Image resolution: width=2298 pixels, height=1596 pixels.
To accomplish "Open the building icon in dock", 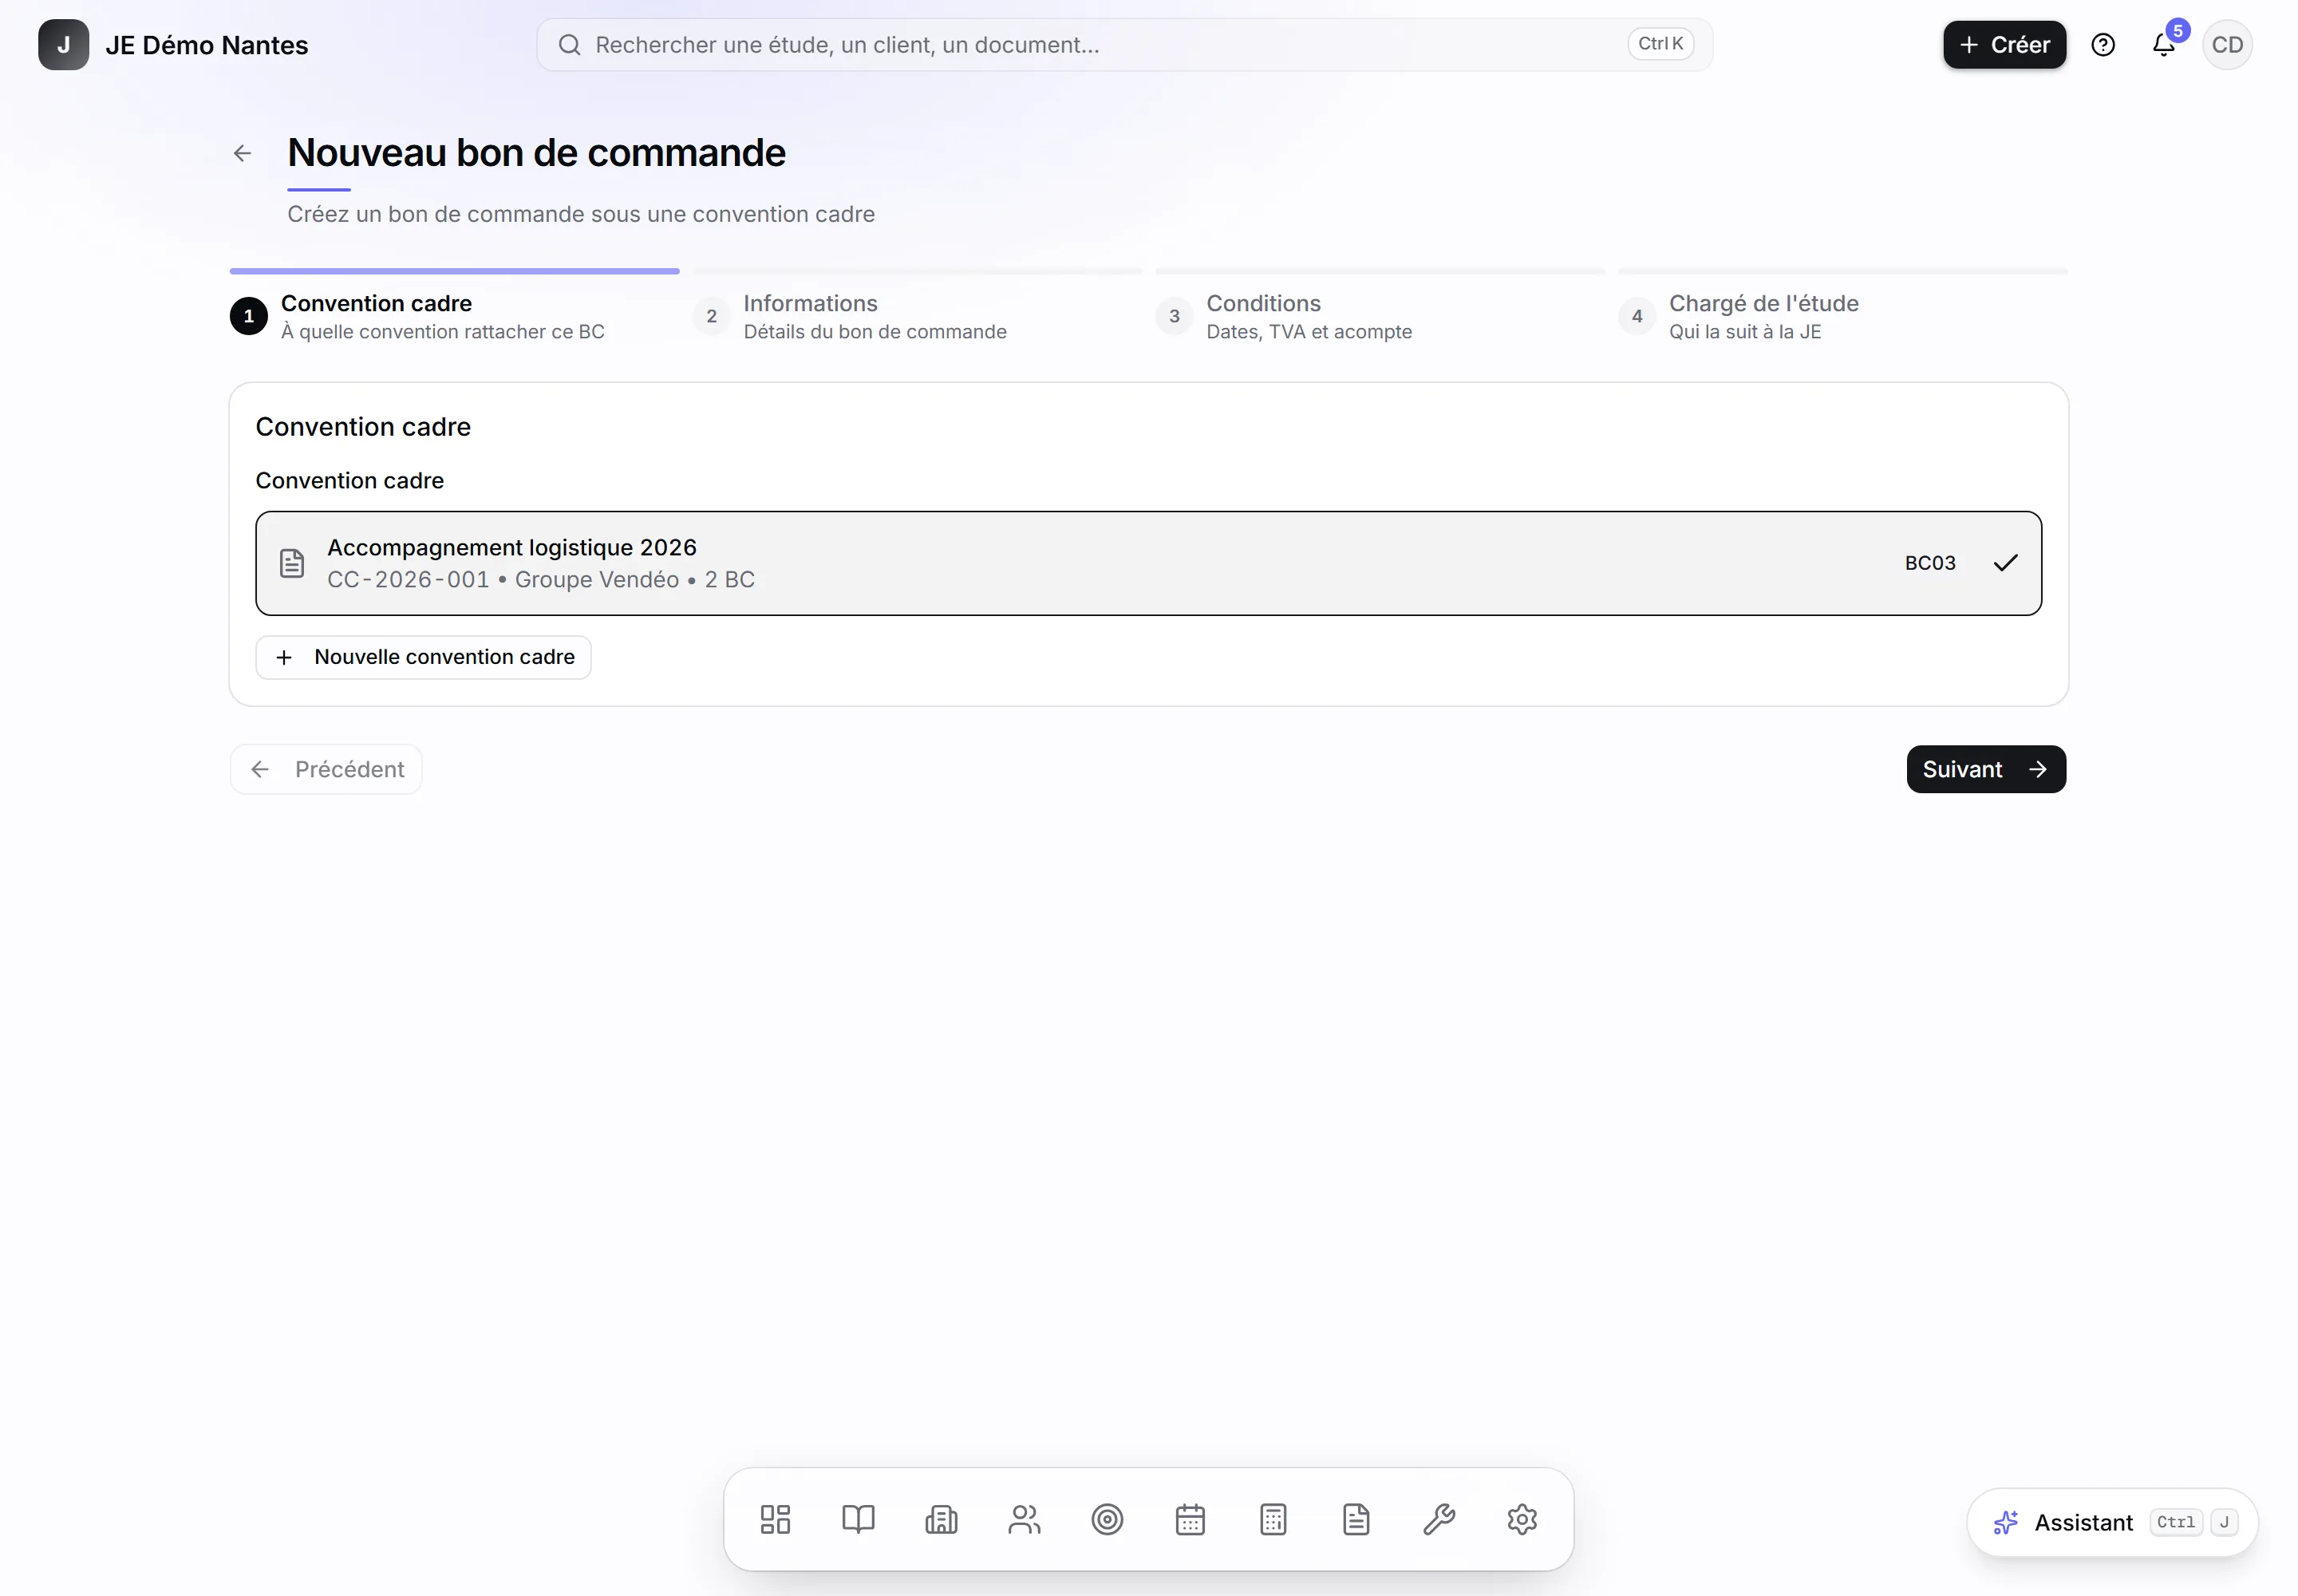I will coord(941,1519).
